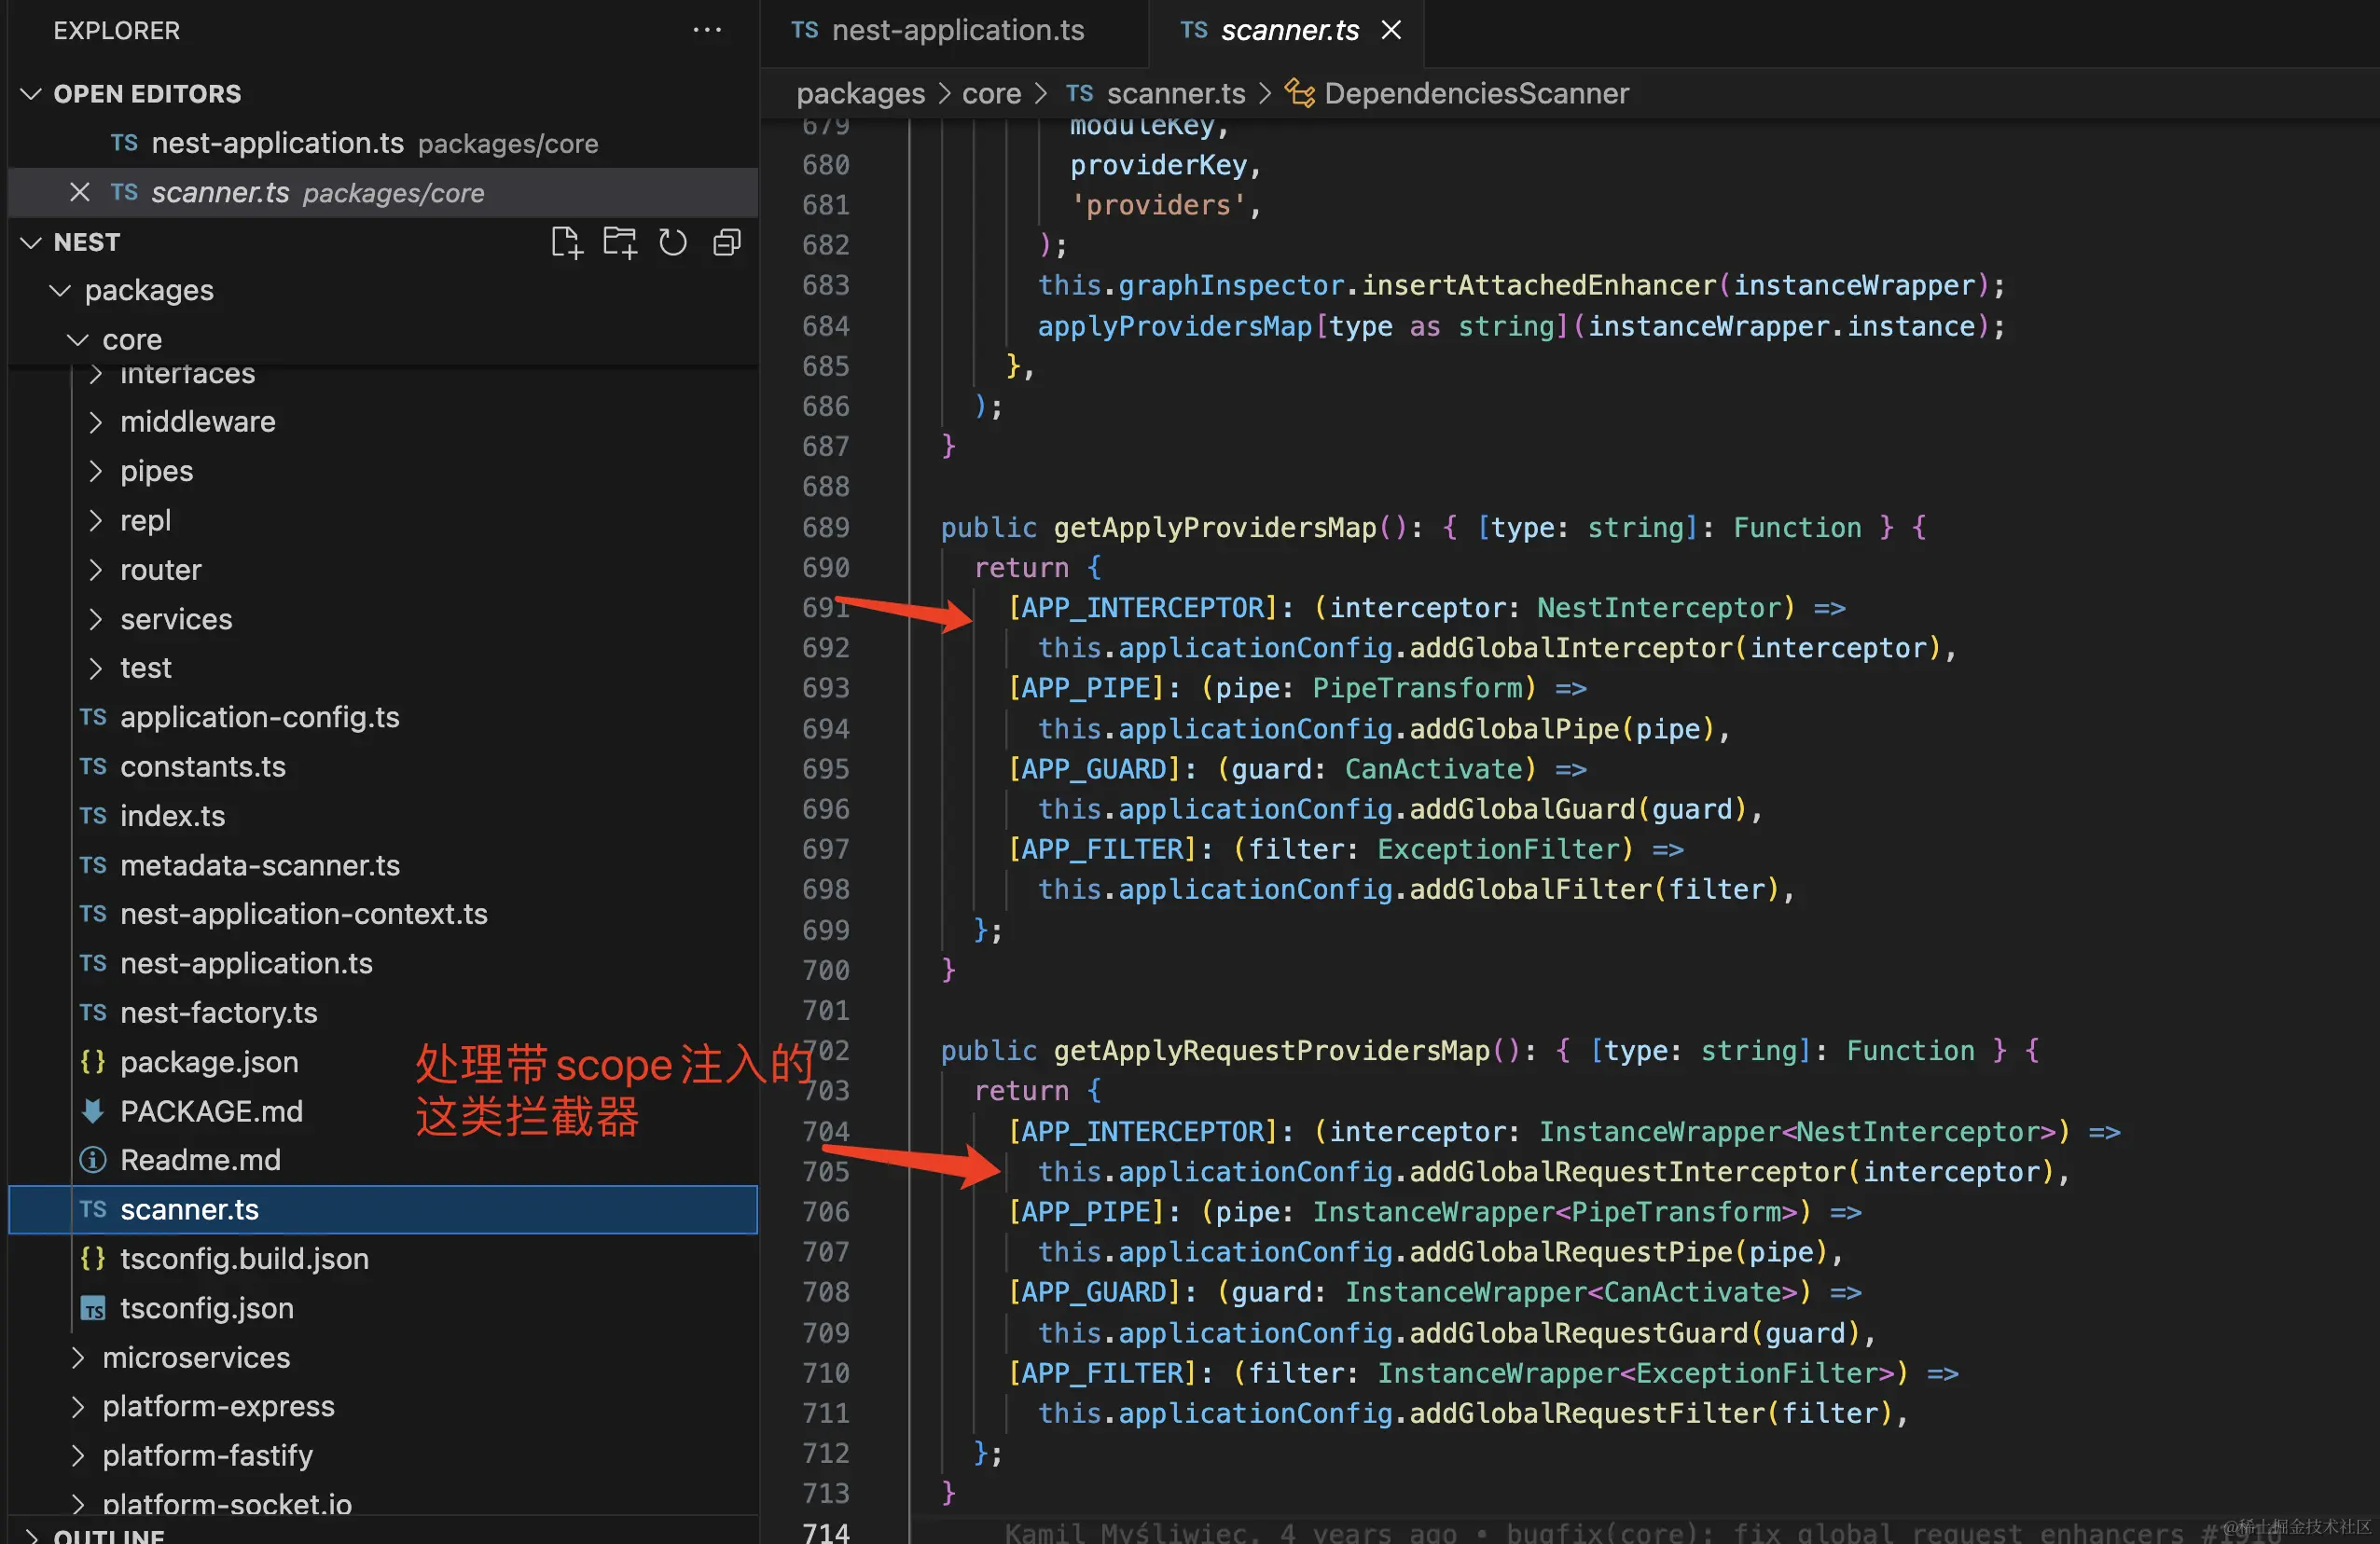Close the scanner.ts editor tab
The width and height of the screenshot is (2380, 1544).
tap(1391, 30)
